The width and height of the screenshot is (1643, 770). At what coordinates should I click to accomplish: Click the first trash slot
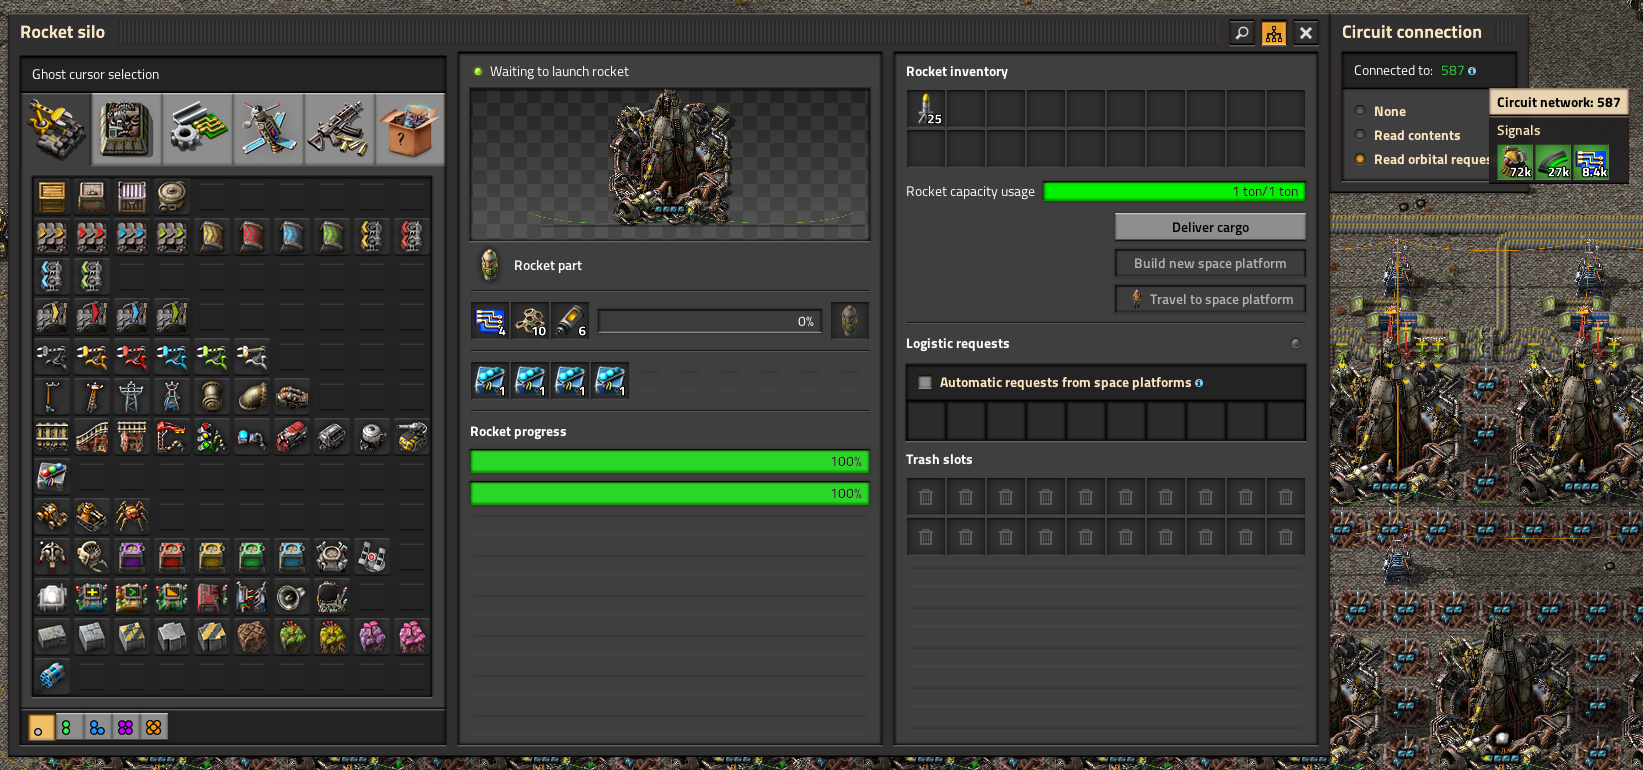click(x=926, y=497)
